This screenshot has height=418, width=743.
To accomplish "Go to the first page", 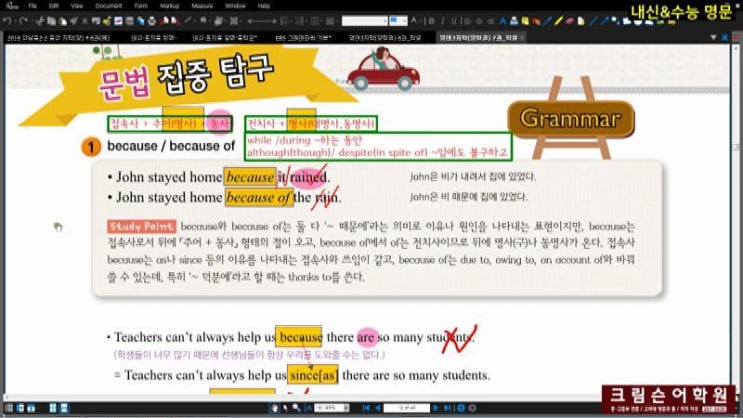I will point(366,408).
